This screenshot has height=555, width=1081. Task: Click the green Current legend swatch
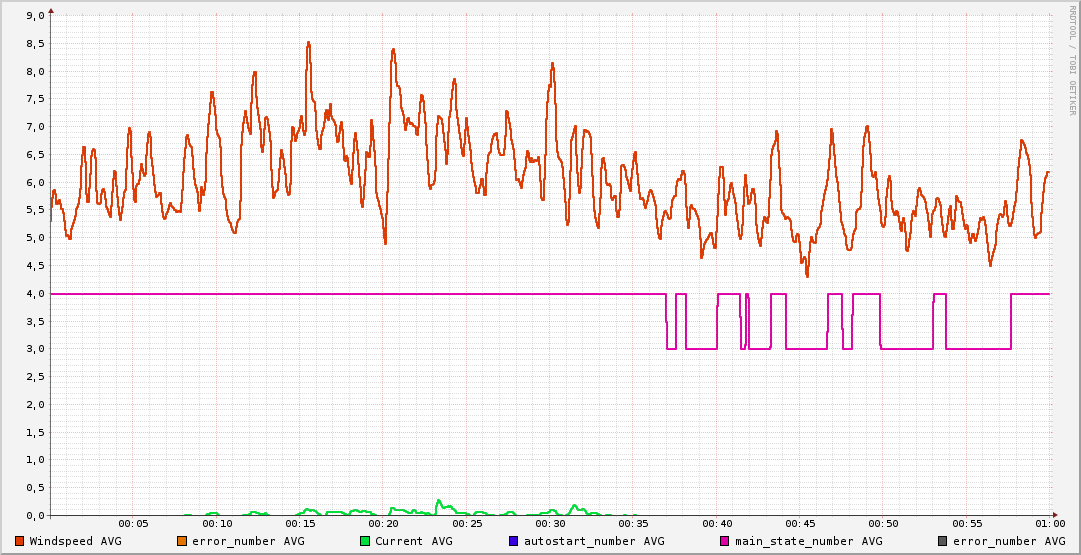(365, 541)
